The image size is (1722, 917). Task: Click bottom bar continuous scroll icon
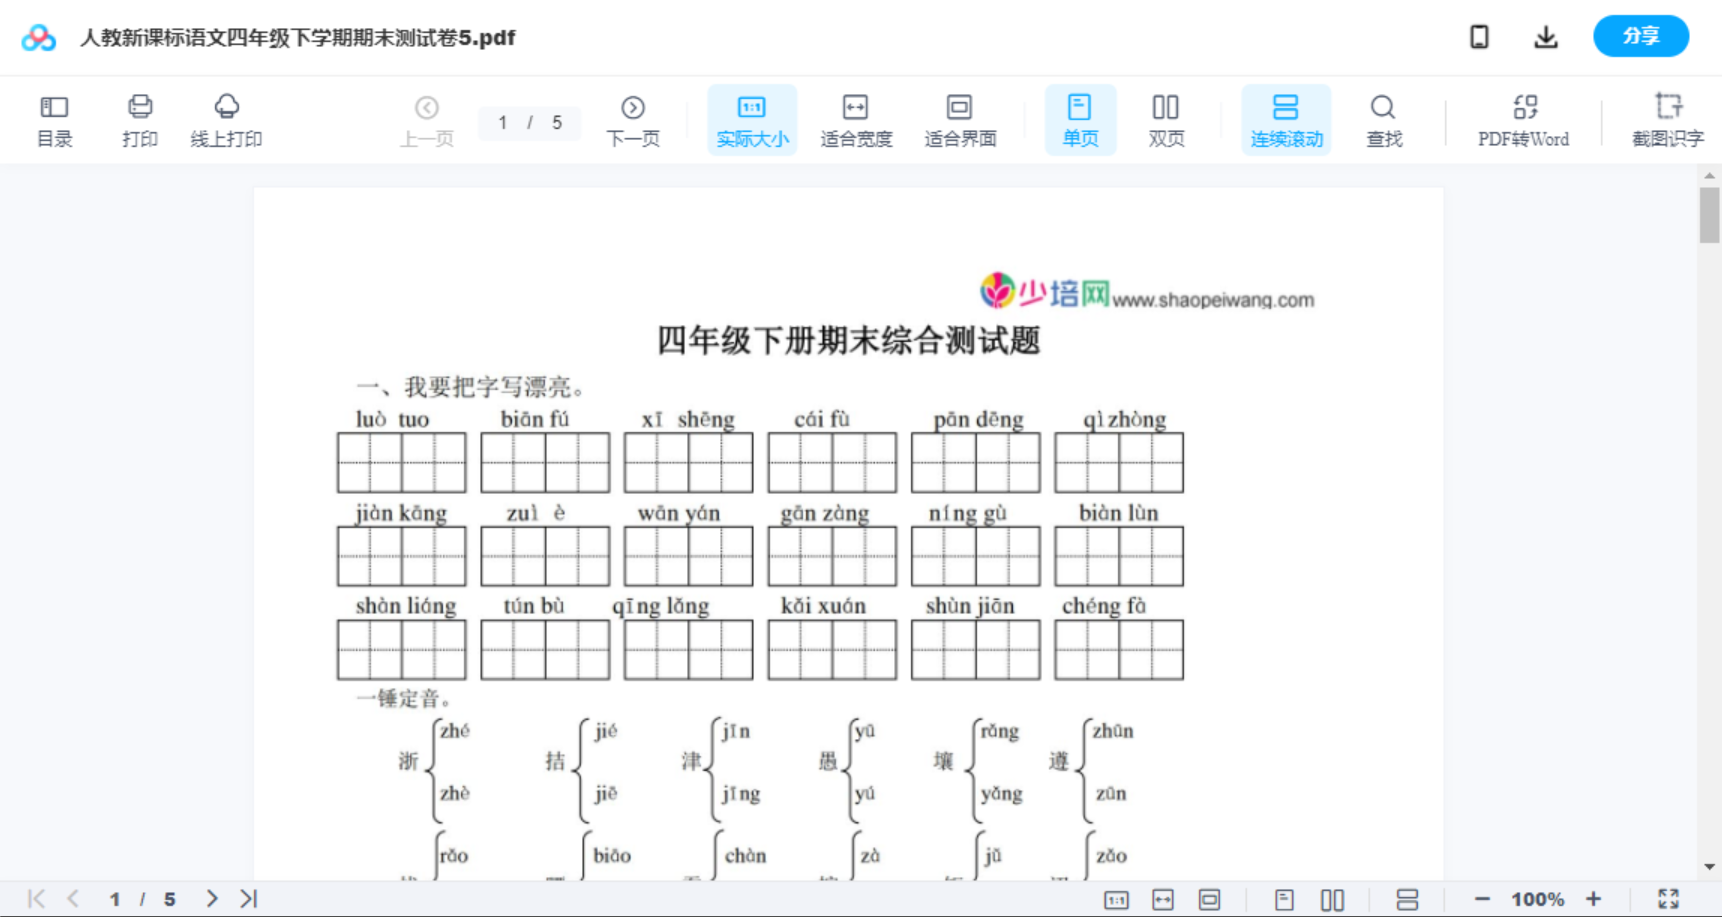click(1407, 900)
